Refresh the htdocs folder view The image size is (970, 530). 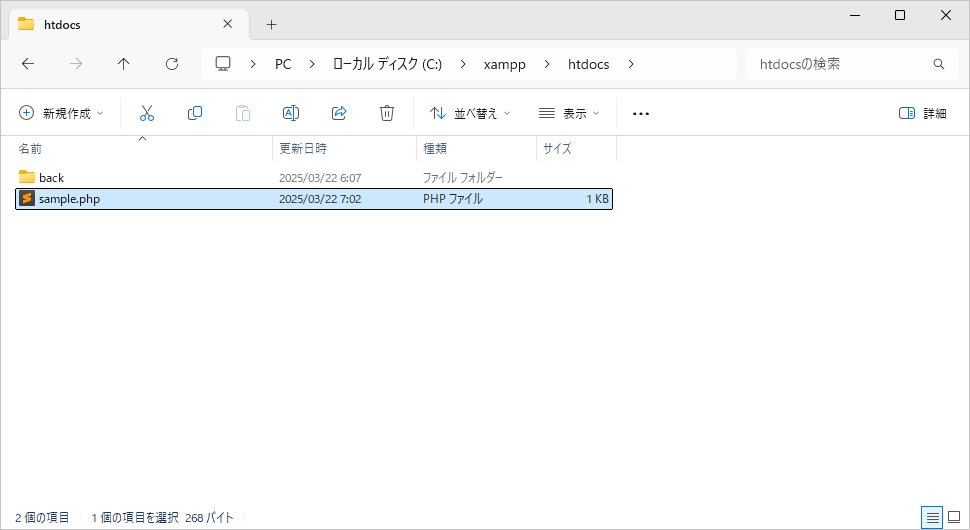(172, 64)
